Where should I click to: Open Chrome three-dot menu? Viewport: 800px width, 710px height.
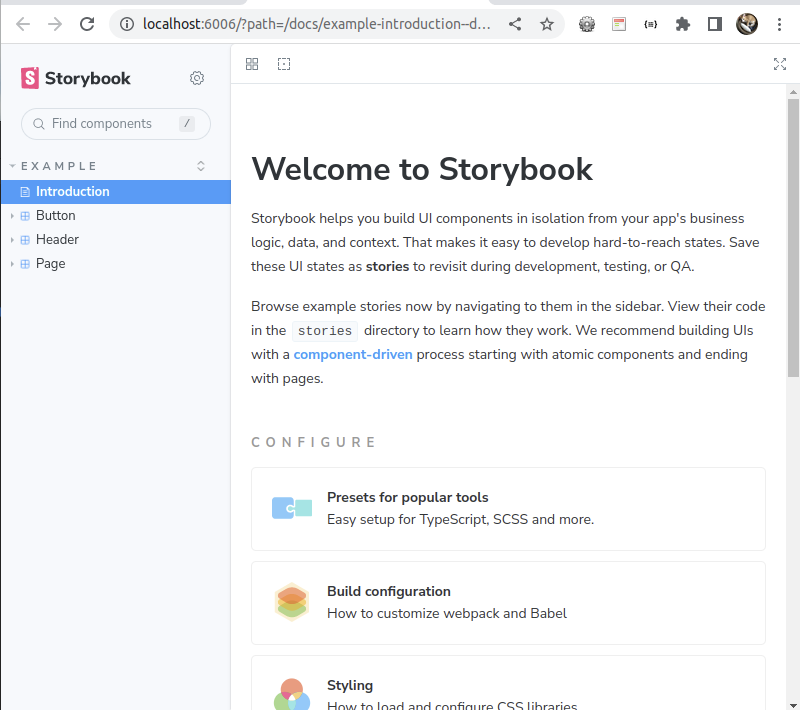(x=779, y=24)
